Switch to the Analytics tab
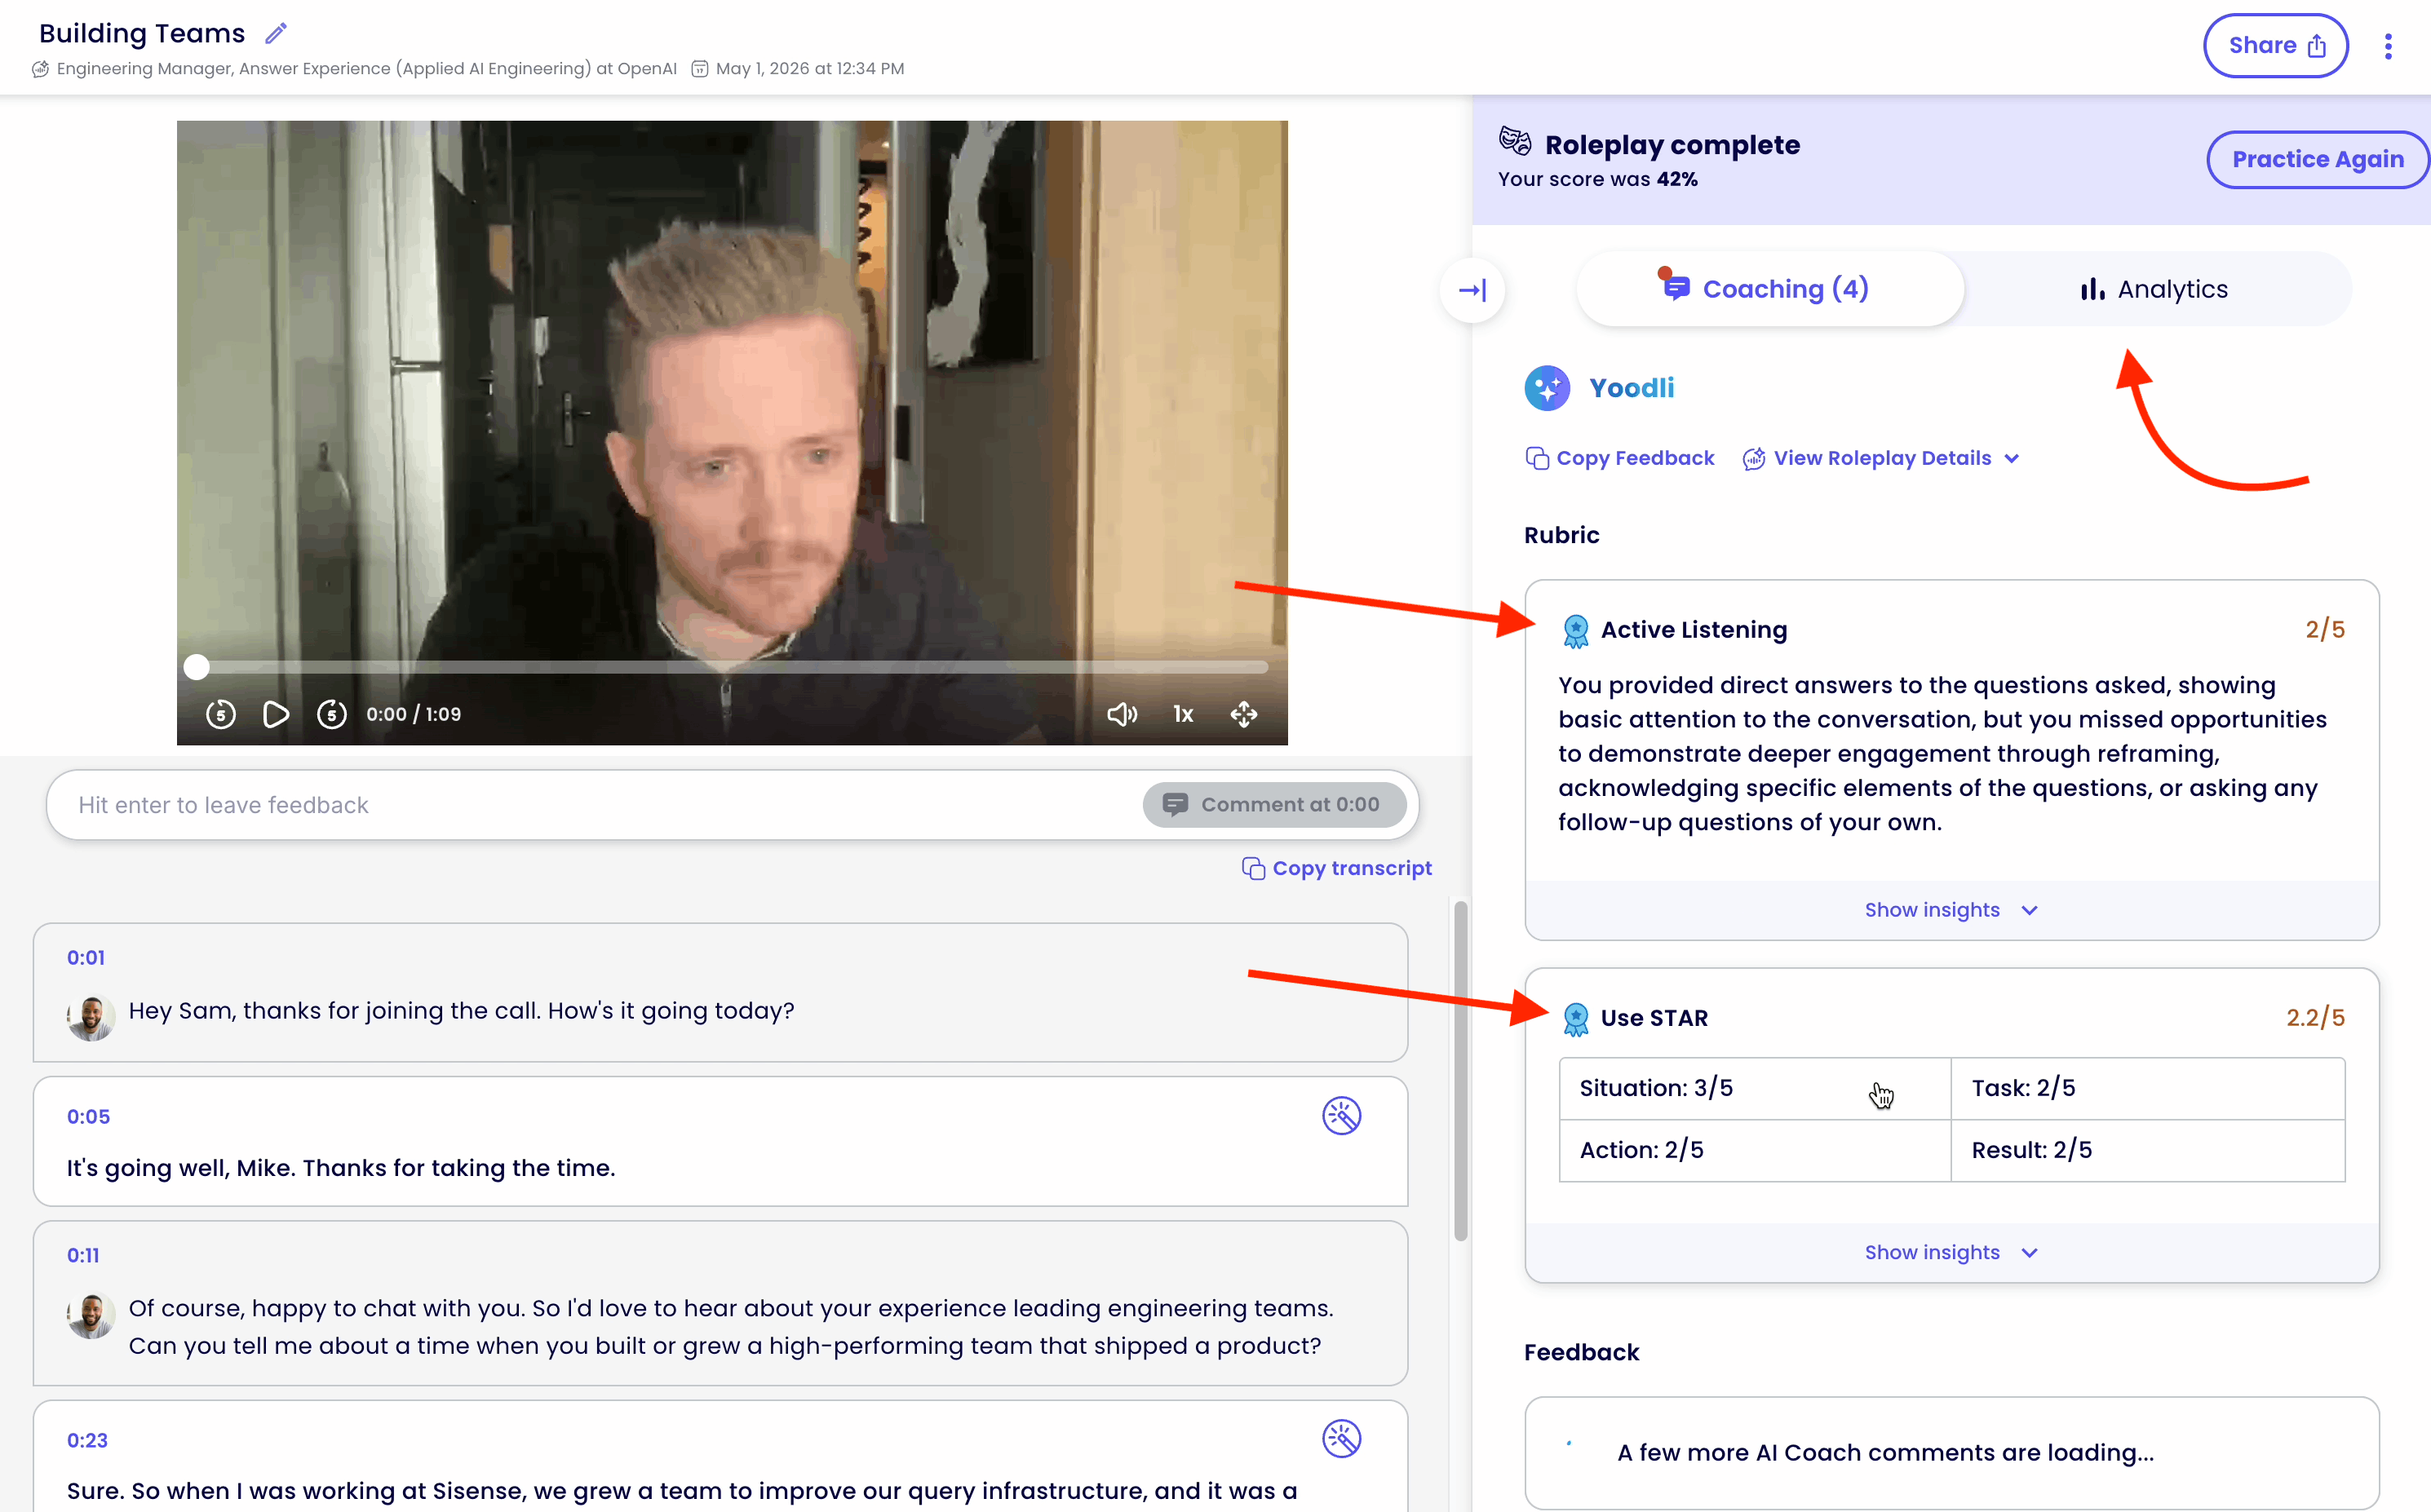Screen dimensions: 2431x1512 (2156, 289)
